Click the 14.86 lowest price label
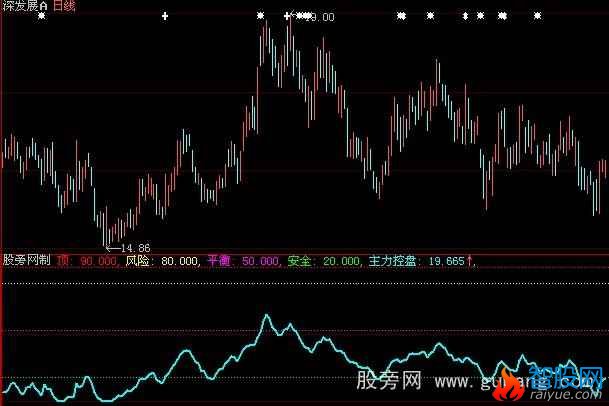Image resolution: width=609 pixels, height=406 pixels. coord(136,248)
